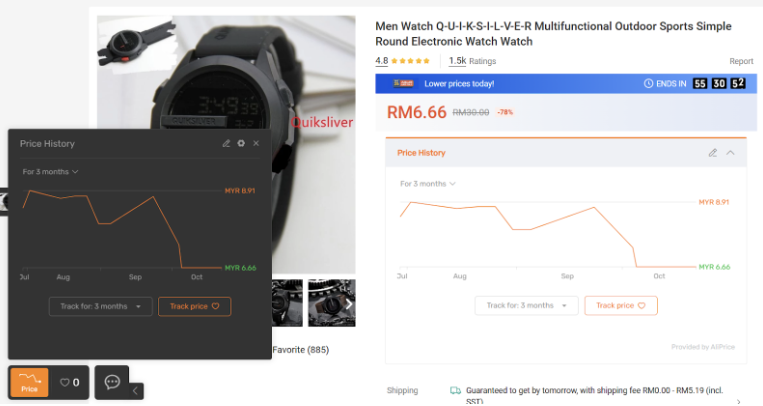Open the chat bubble icon
This screenshot has height=406, width=763.
112,382
